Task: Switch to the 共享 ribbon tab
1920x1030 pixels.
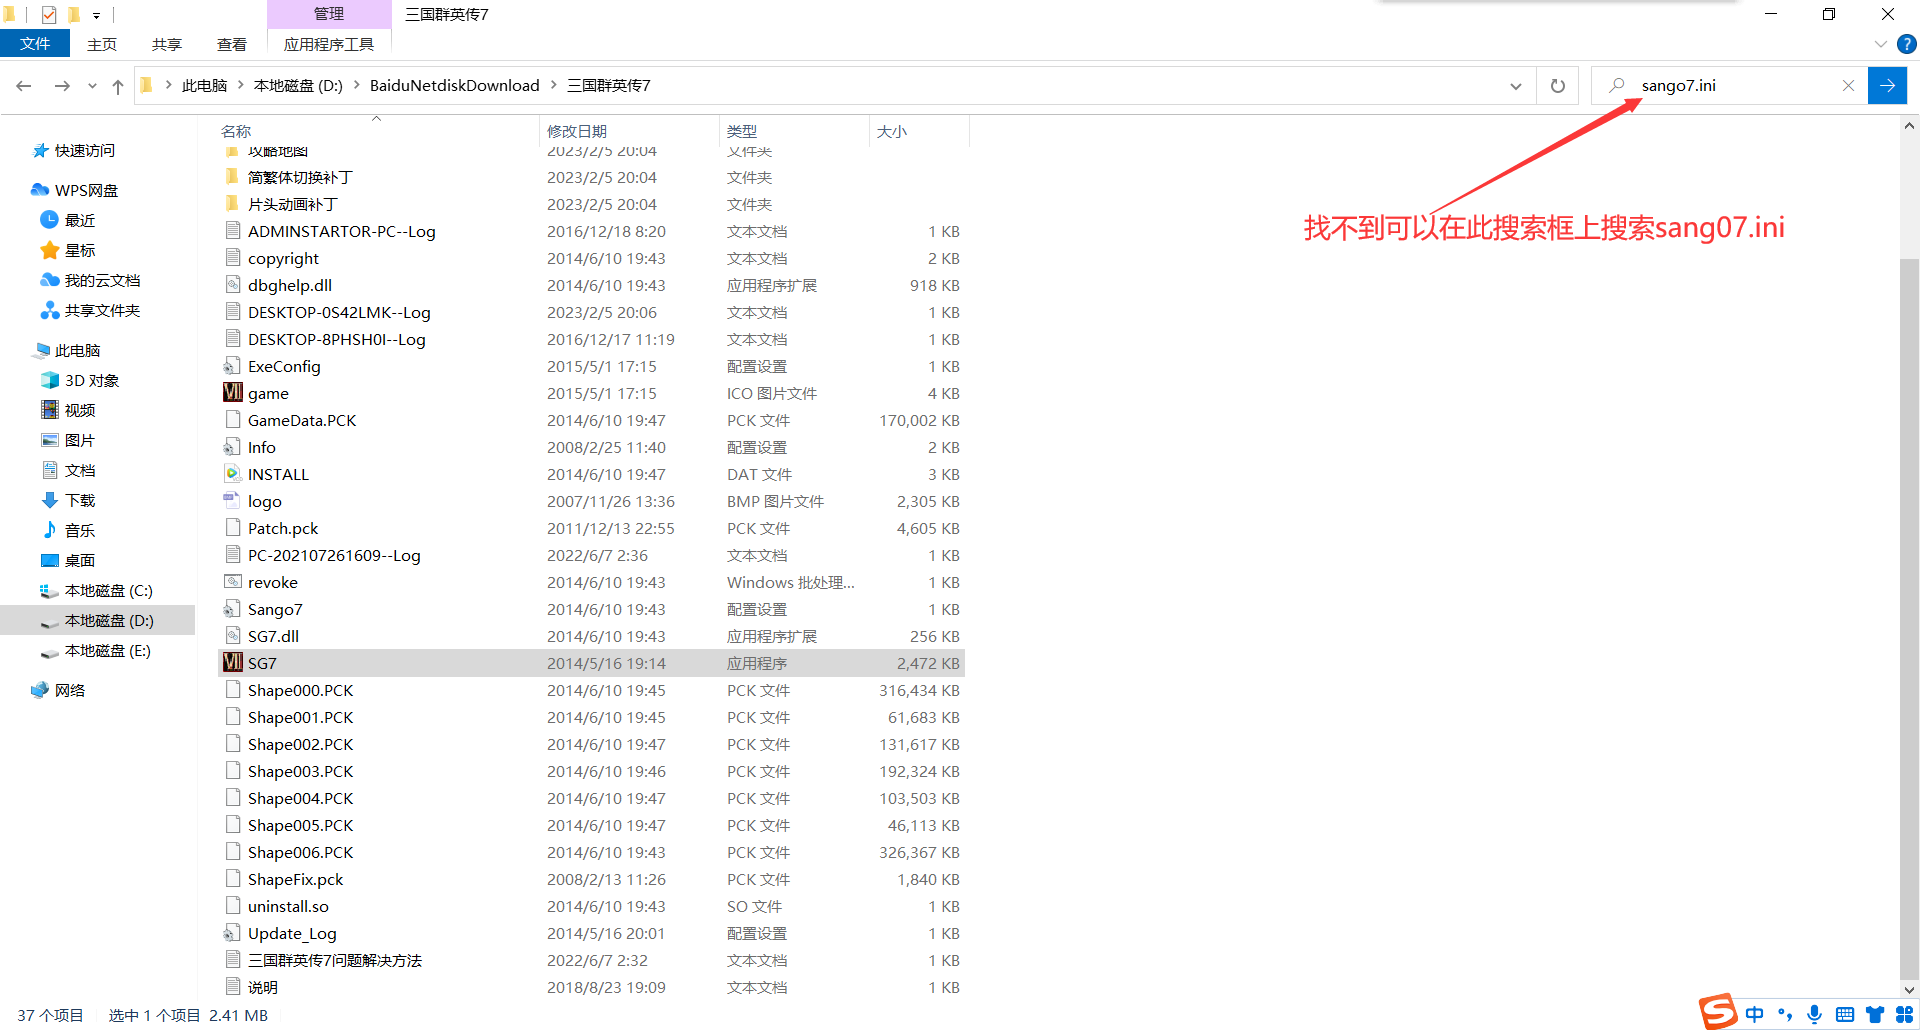Action: (x=167, y=44)
